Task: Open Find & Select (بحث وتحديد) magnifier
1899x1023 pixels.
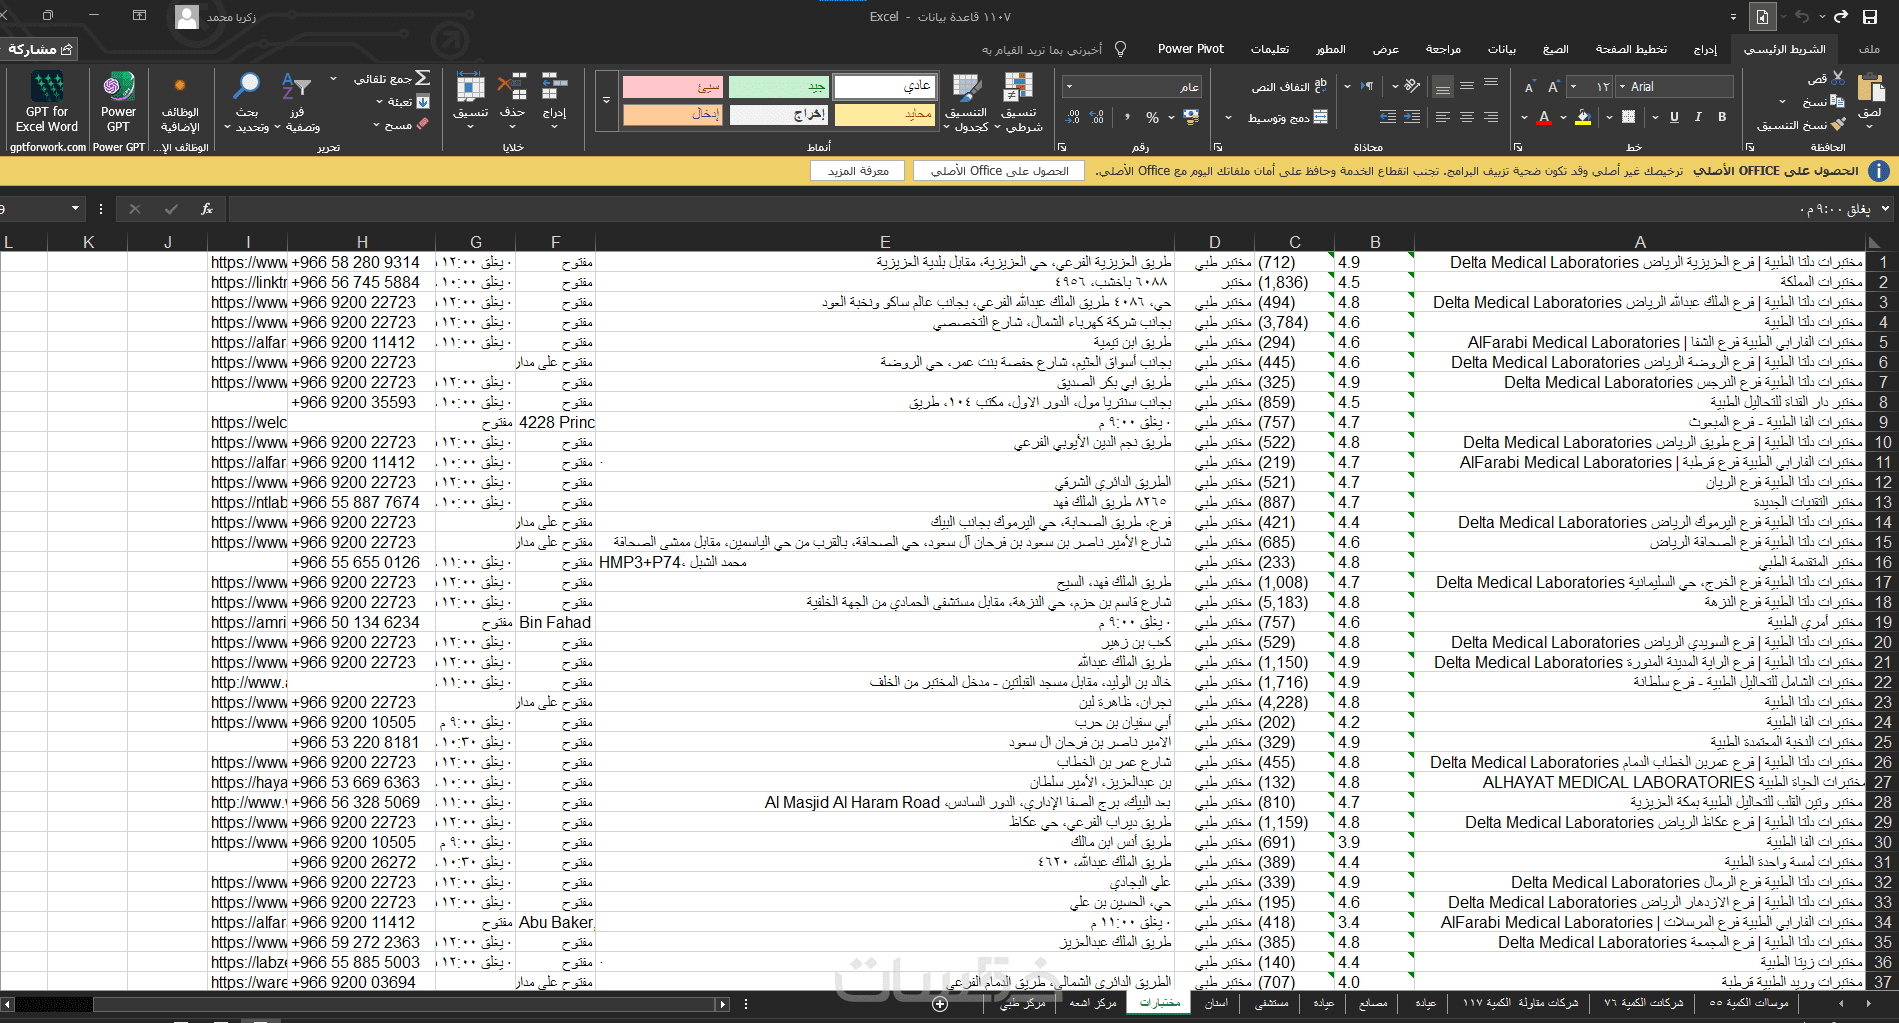Action: pyautogui.click(x=247, y=102)
